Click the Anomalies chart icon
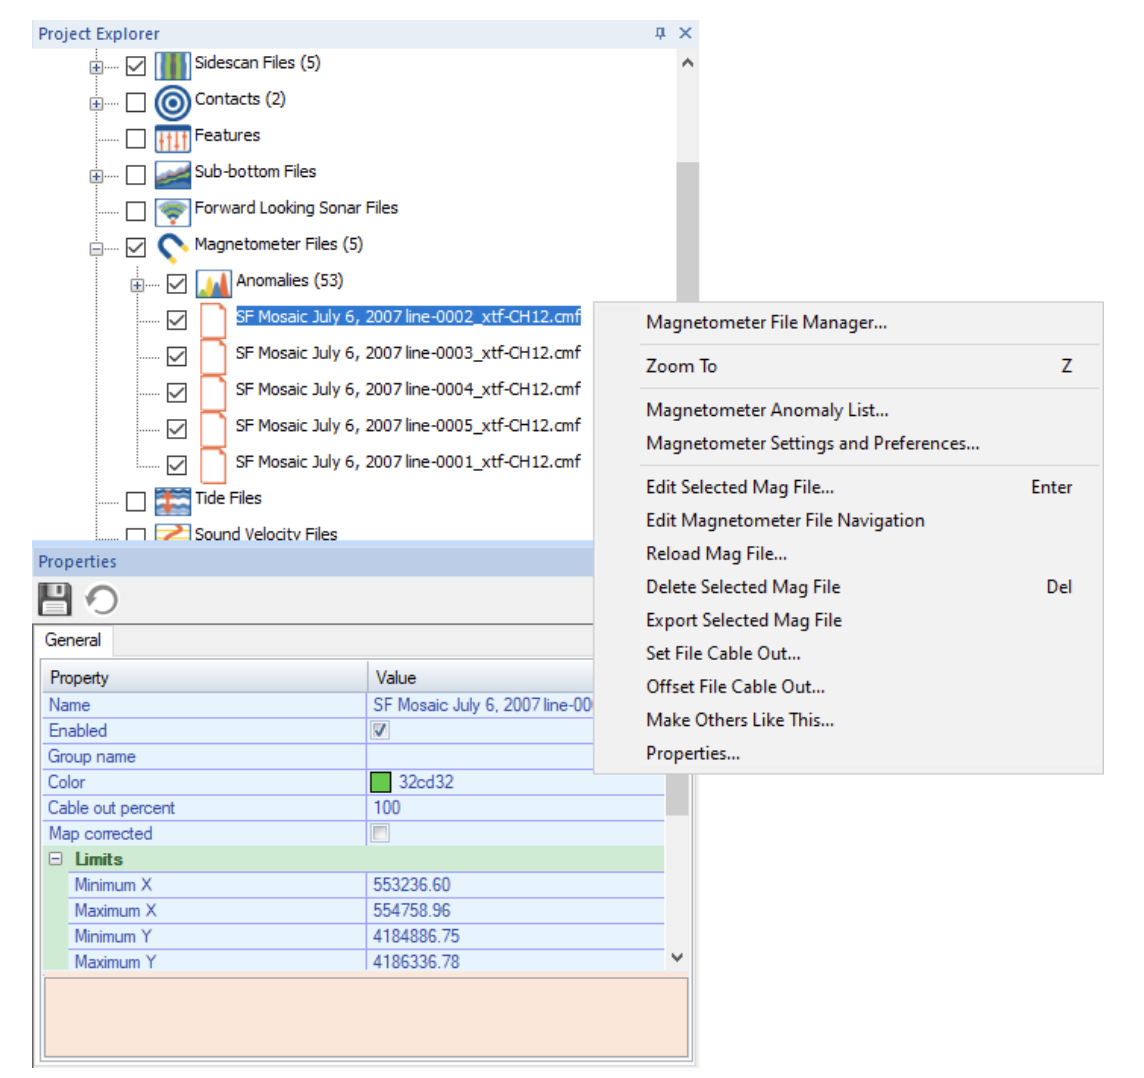 (213, 284)
